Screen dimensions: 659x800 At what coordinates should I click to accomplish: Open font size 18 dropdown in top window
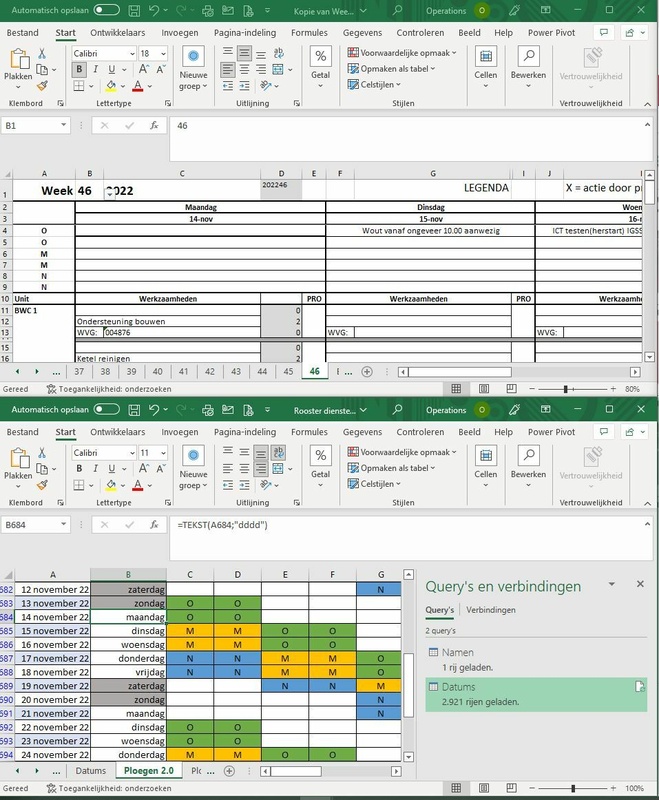tap(163, 54)
